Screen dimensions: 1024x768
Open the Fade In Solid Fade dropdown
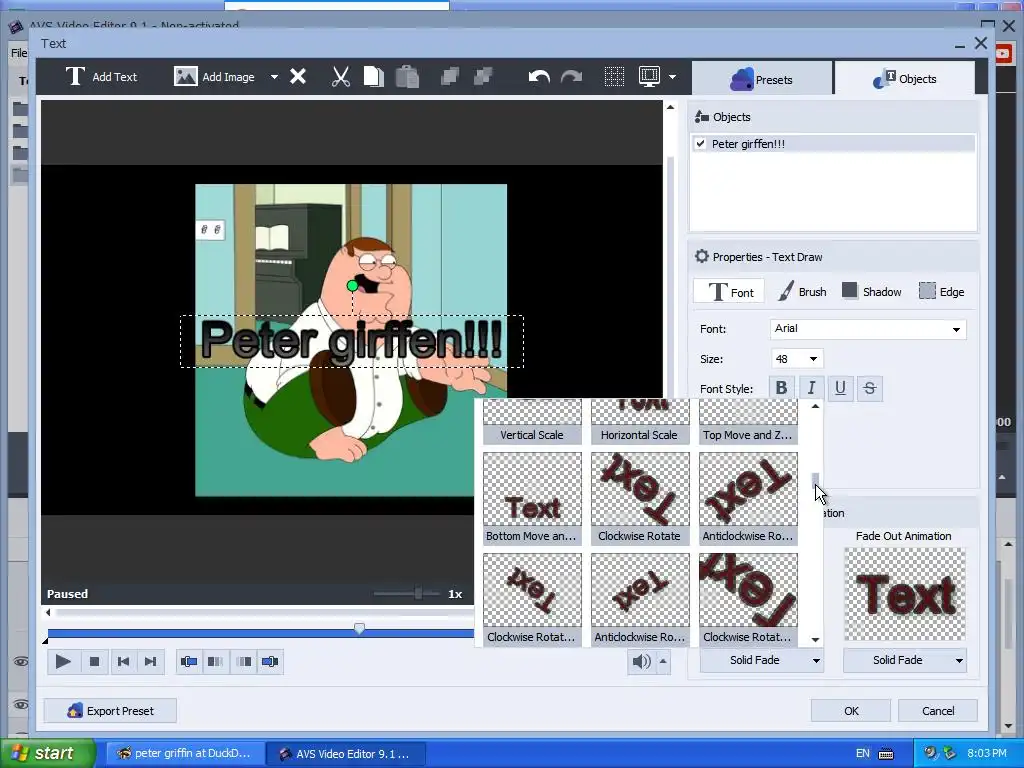coord(761,660)
